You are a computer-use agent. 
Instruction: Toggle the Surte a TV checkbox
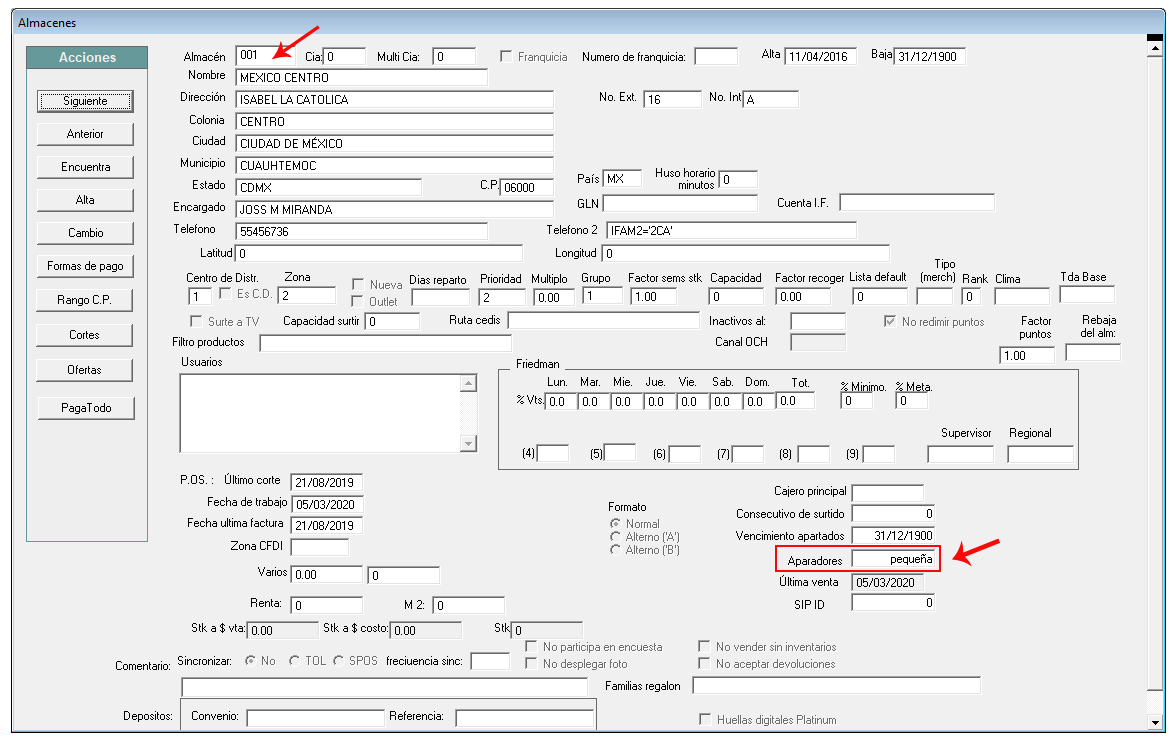(x=196, y=321)
